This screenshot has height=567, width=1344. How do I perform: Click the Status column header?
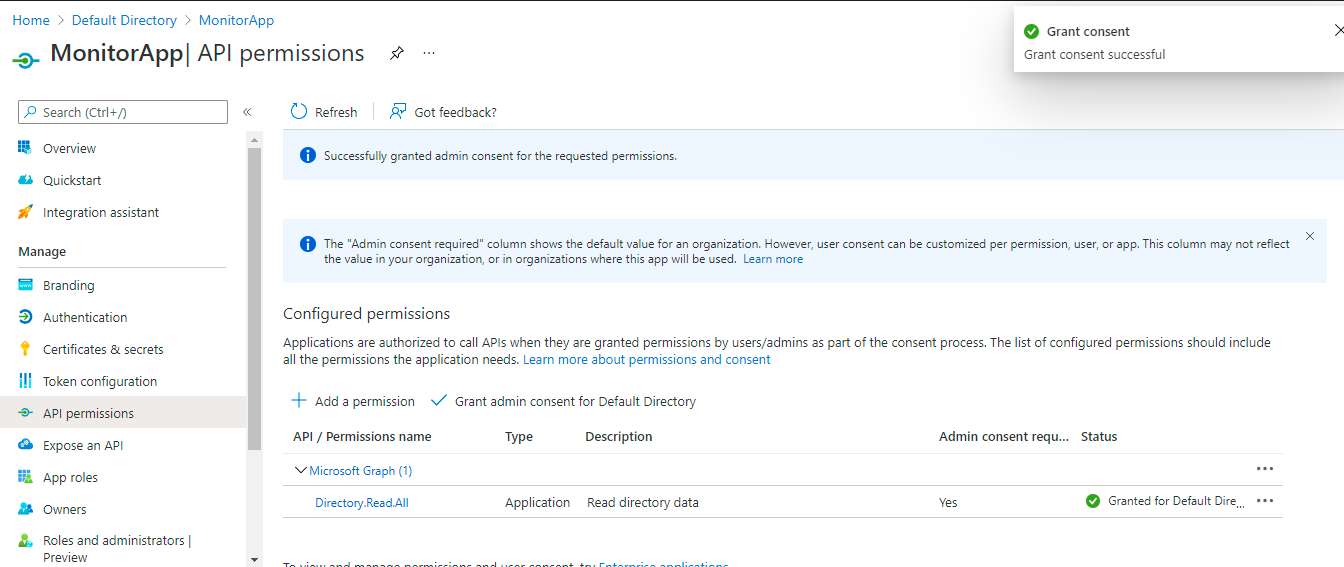tap(1099, 436)
